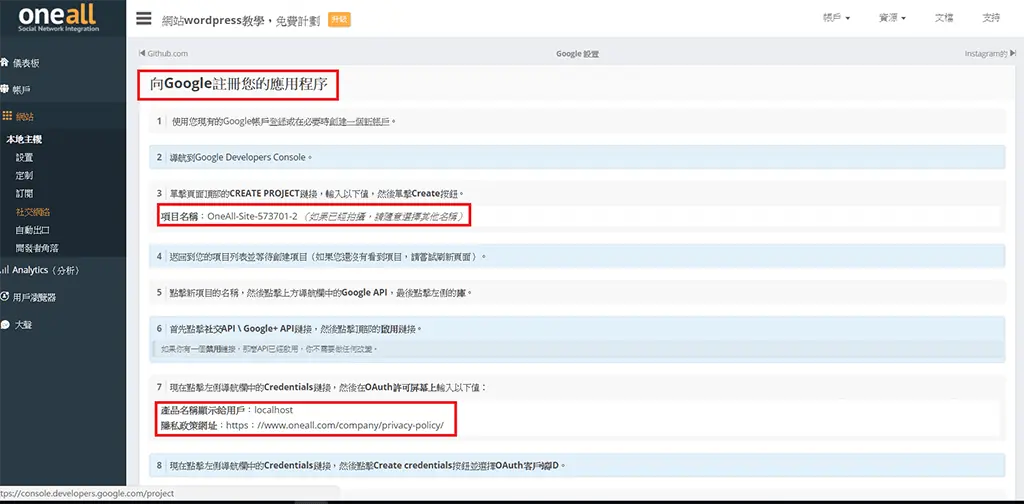Open Google Developers Console link in step 2
This screenshot has height=504, width=1024.
click(x=251, y=157)
